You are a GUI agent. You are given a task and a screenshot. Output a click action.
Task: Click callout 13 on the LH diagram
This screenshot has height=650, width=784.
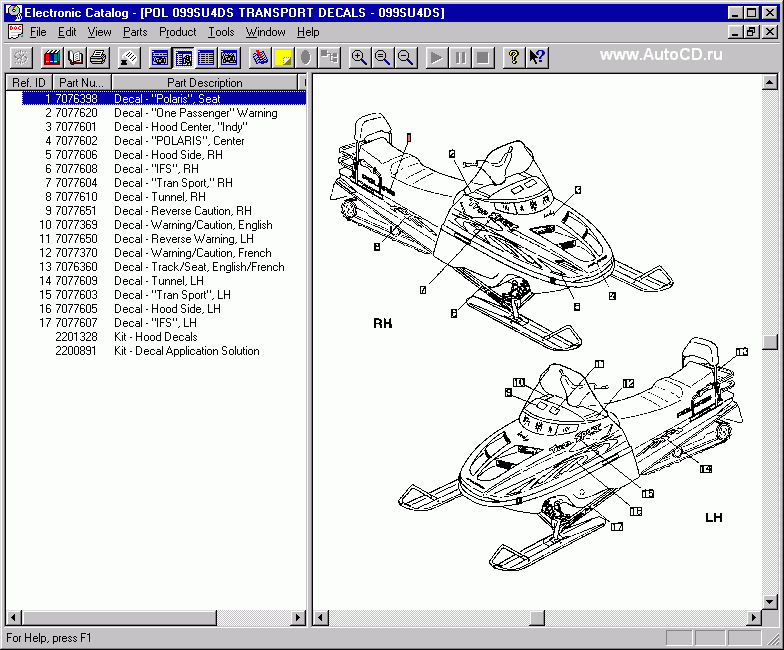[x=742, y=352]
